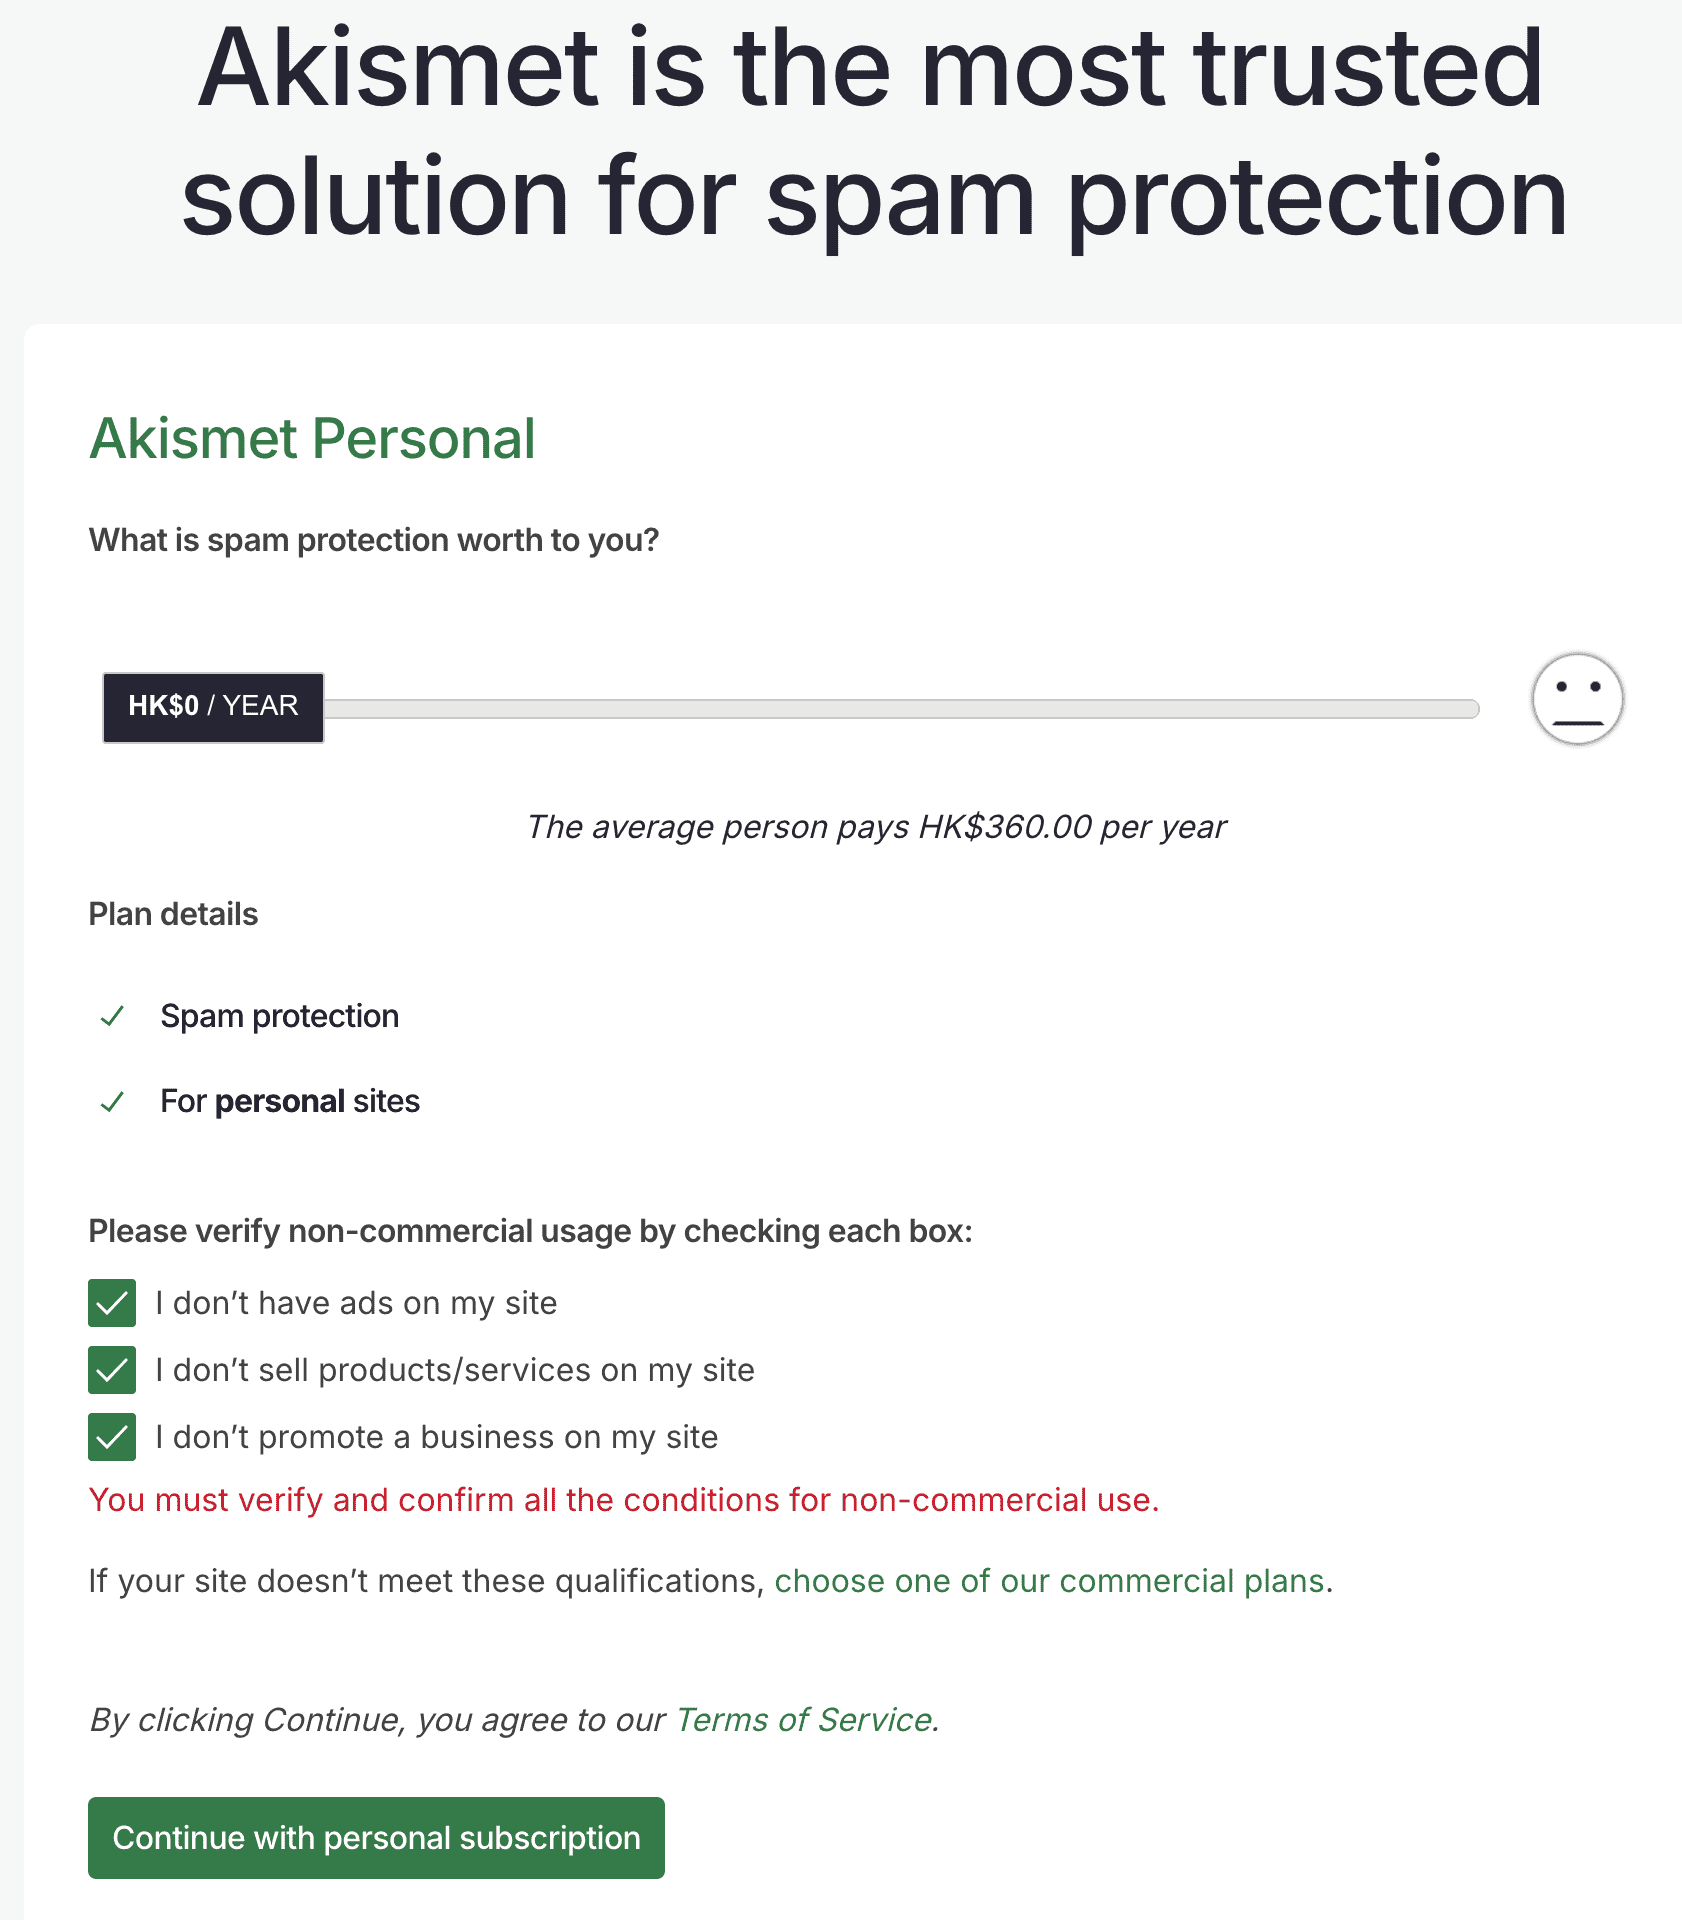
Task: Uncheck the "I don't sell products/services" checkbox
Action: 112,1370
